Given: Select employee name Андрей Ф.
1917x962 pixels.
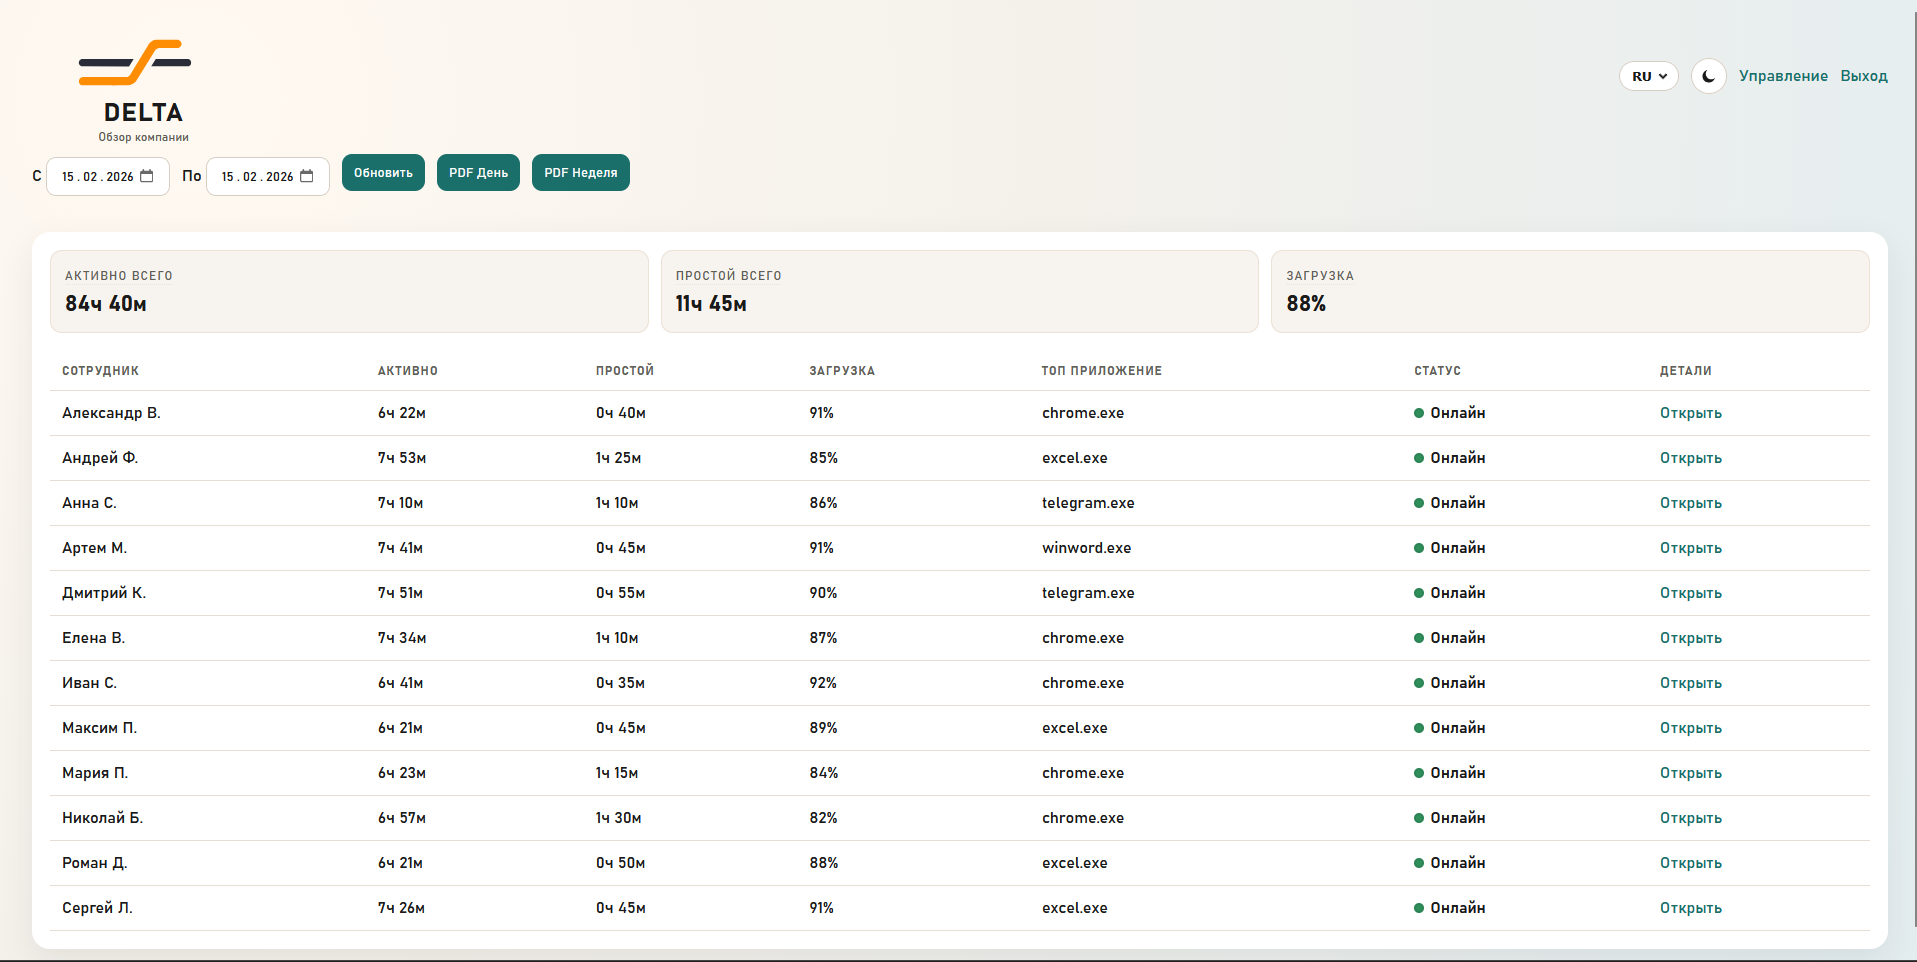Looking at the screenshot, I should pos(100,458).
